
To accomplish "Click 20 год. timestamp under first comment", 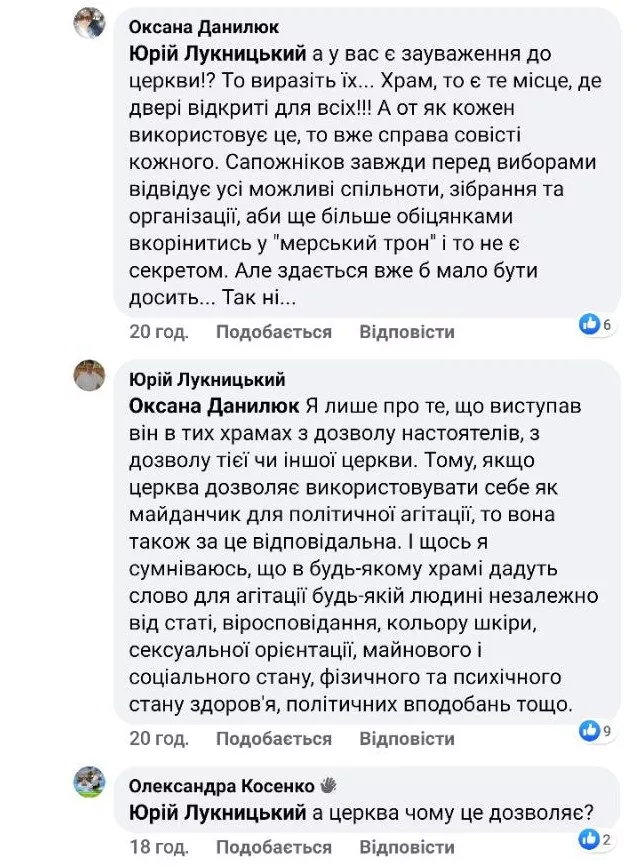I will pyautogui.click(x=158, y=331).
